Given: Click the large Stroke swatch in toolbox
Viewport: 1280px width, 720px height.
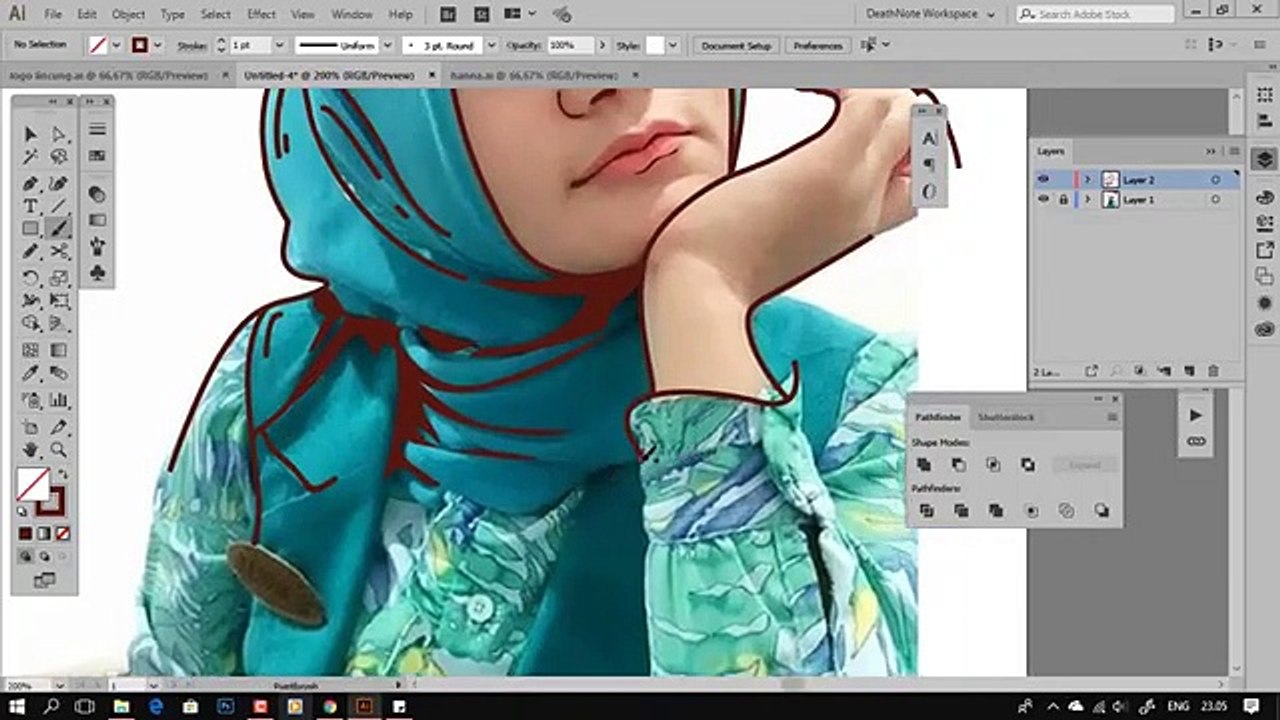Looking at the screenshot, I should pyautogui.click(x=49, y=500).
